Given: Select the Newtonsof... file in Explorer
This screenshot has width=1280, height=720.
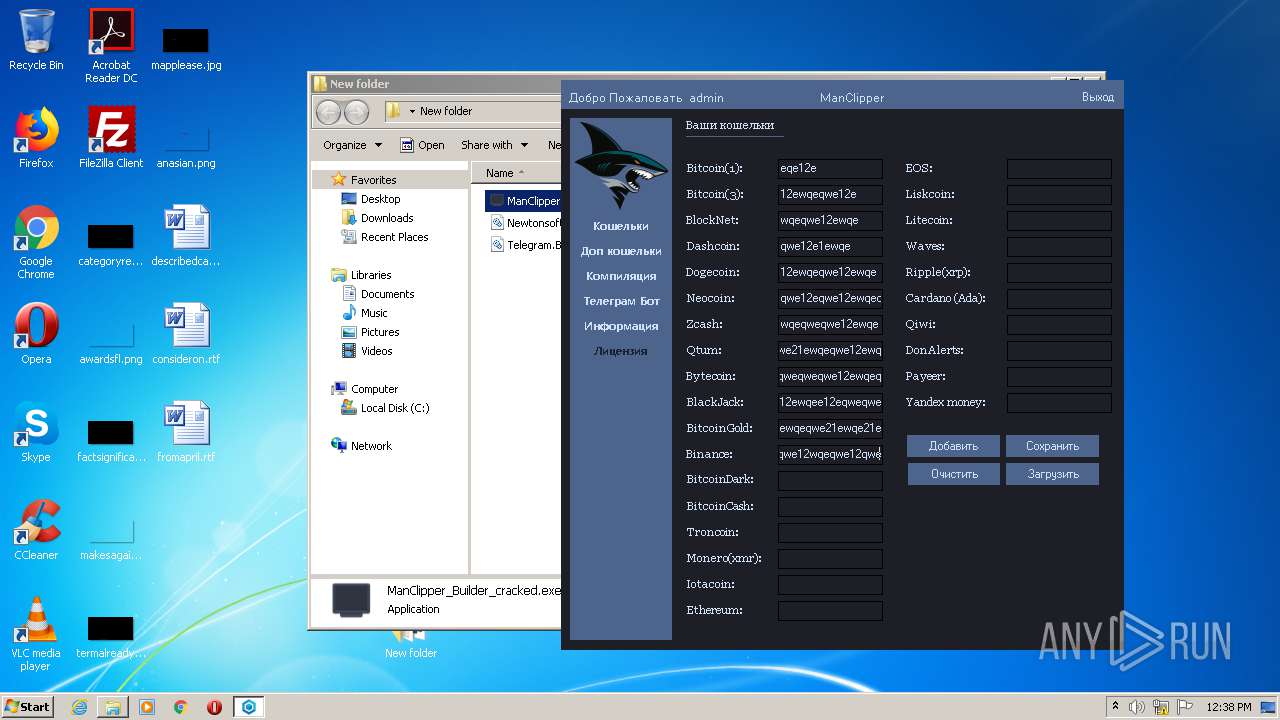Looking at the screenshot, I should (526, 223).
